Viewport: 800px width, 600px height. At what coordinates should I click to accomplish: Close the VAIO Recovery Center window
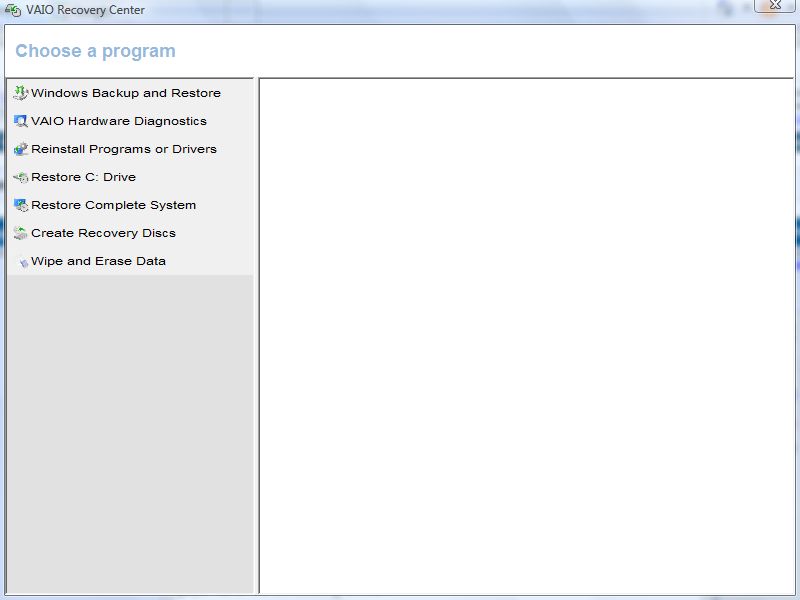coord(775,5)
